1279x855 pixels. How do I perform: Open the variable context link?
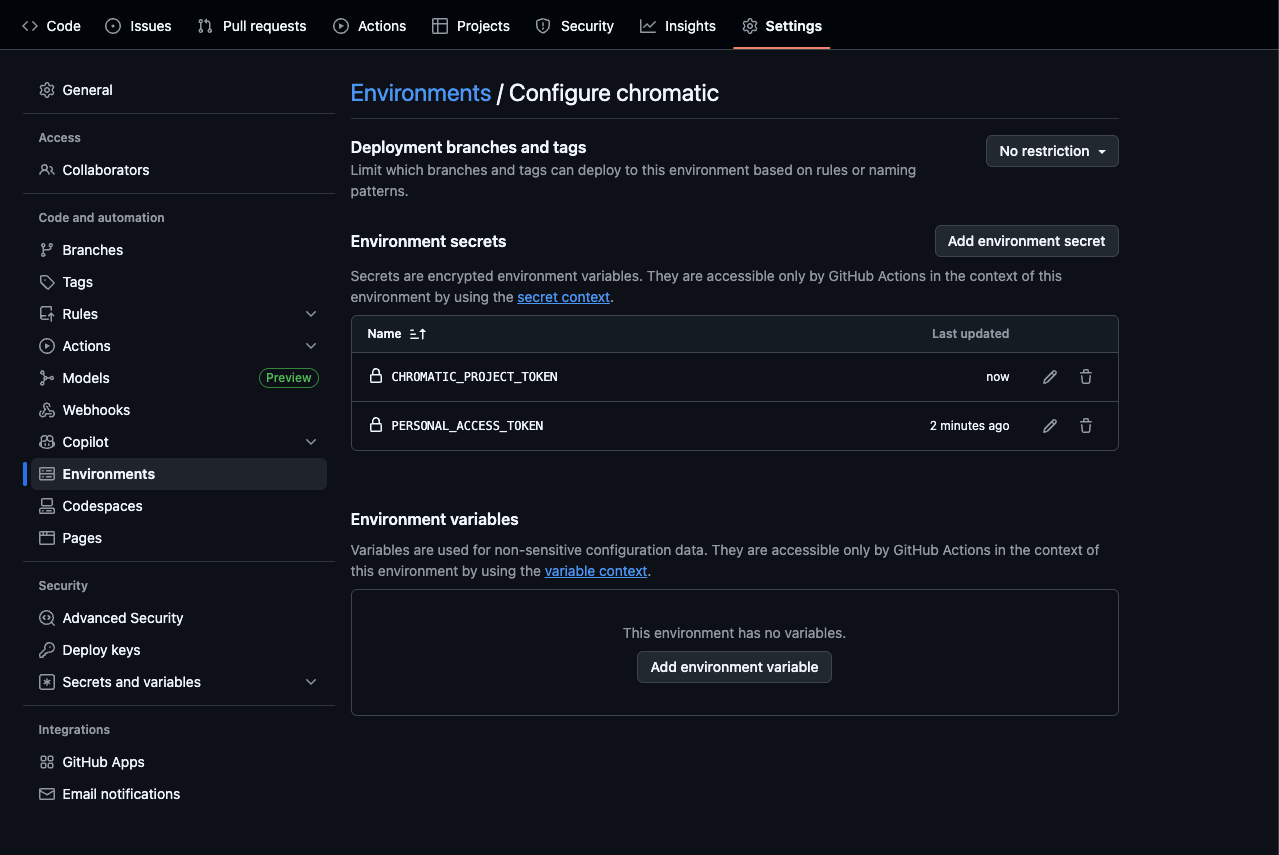(596, 571)
